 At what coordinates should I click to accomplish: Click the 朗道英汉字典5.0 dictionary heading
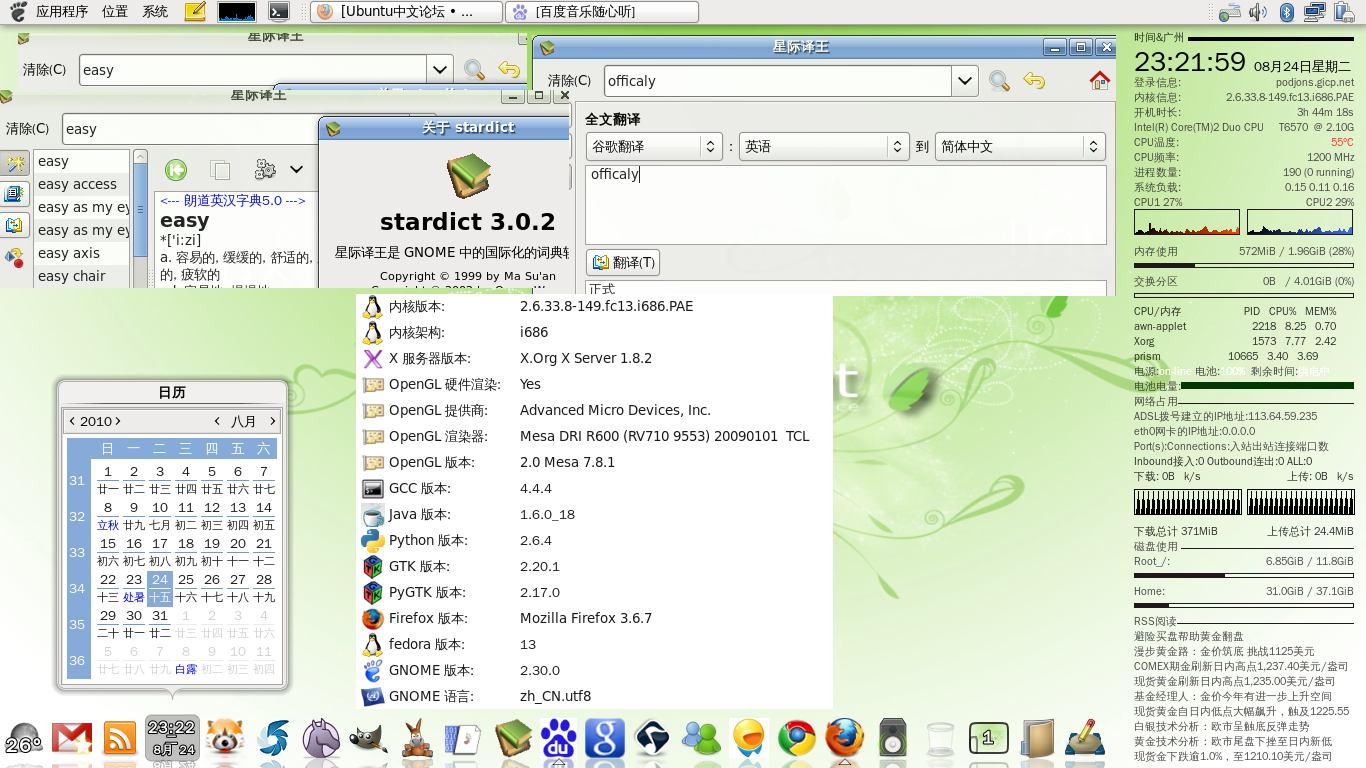(233, 201)
